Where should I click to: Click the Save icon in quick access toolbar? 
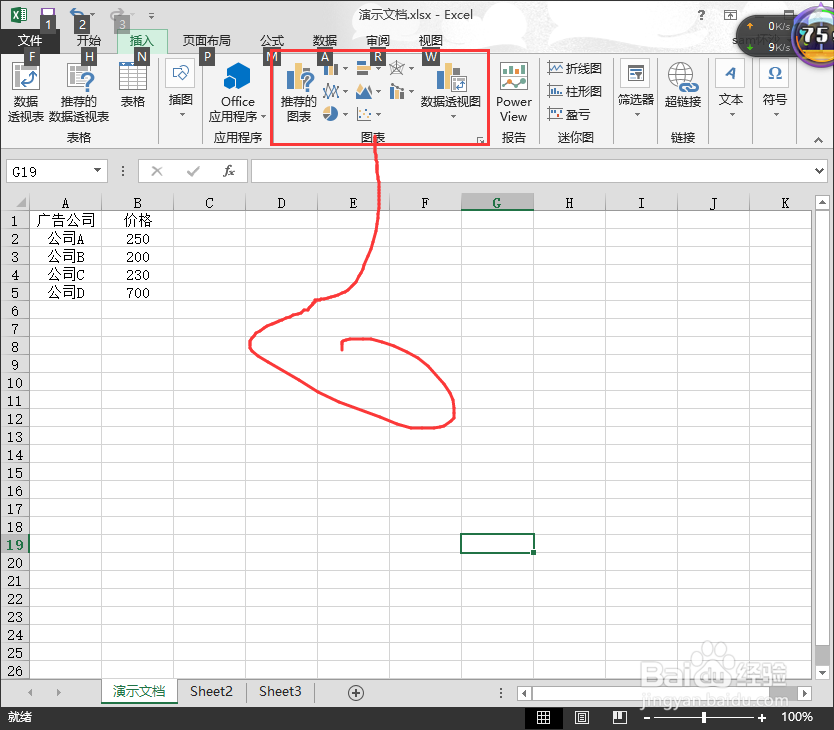[48, 14]
